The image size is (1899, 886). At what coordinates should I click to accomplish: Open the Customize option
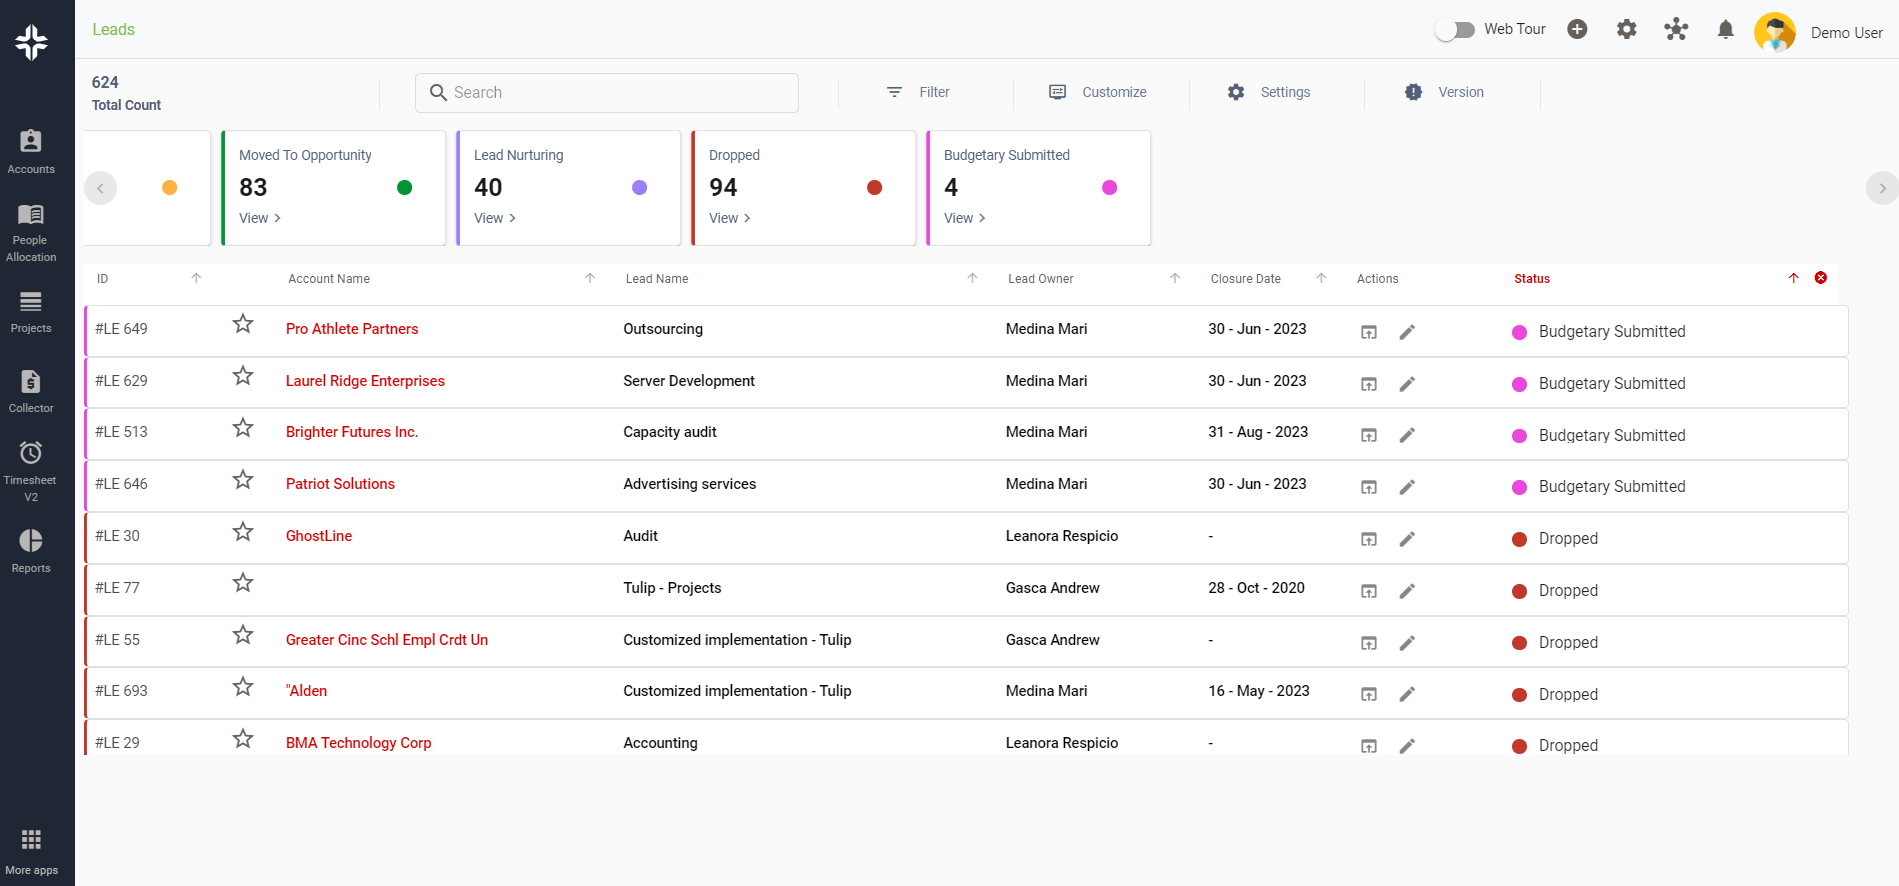[x=1098, y=92]
